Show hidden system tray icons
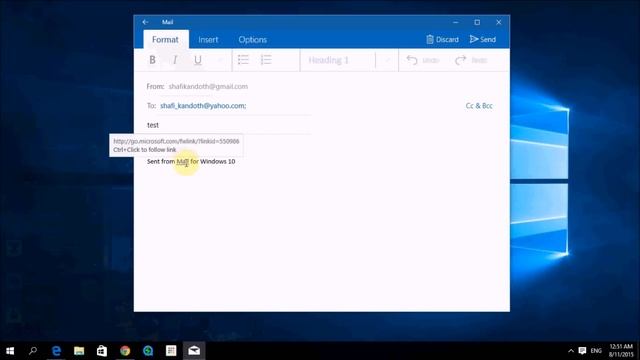Screen dimensions: 640x360 571,351
